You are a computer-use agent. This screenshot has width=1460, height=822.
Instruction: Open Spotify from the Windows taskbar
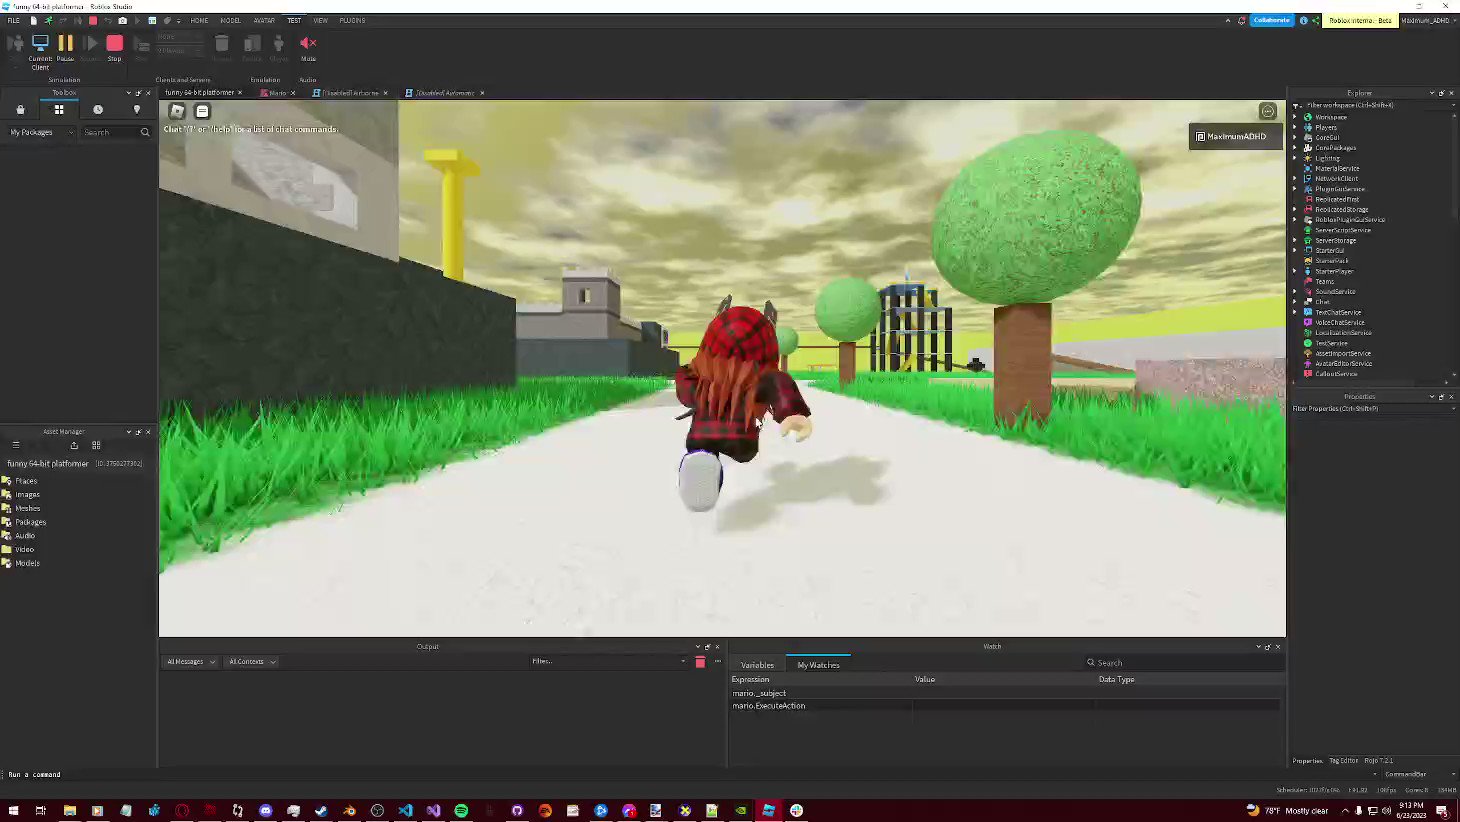(x=461, y=810)
